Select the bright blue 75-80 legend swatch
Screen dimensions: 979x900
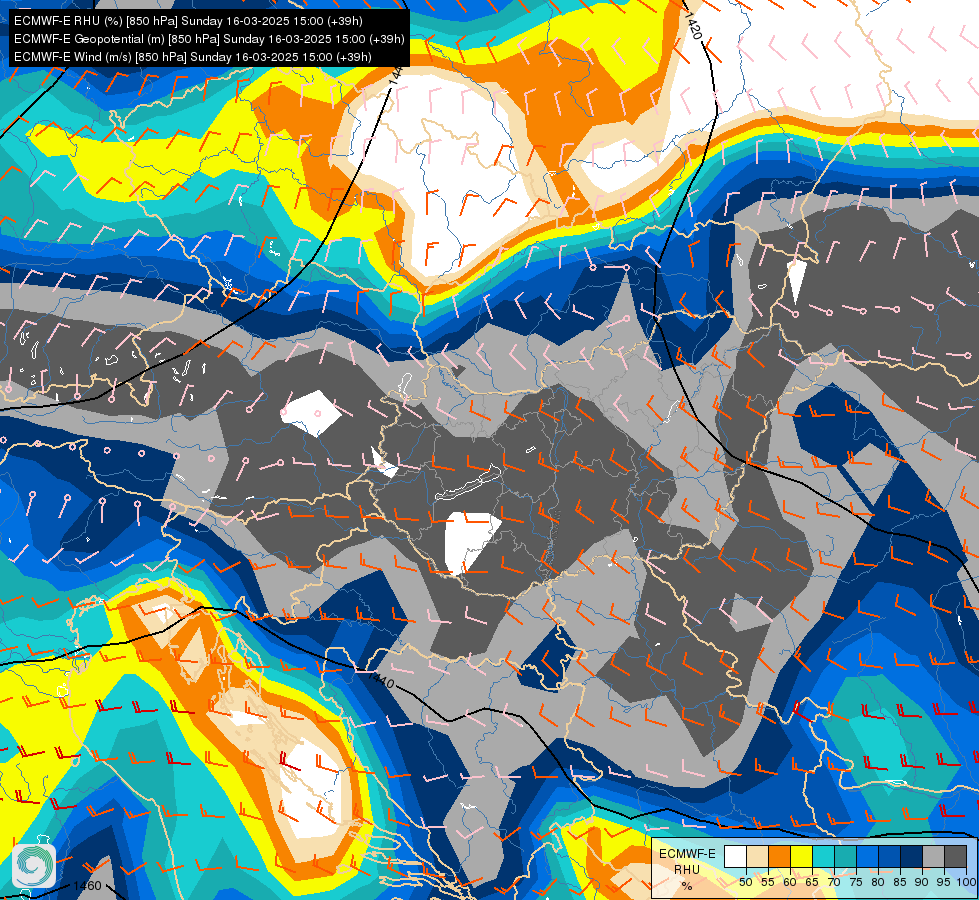(x=868, y=856)
